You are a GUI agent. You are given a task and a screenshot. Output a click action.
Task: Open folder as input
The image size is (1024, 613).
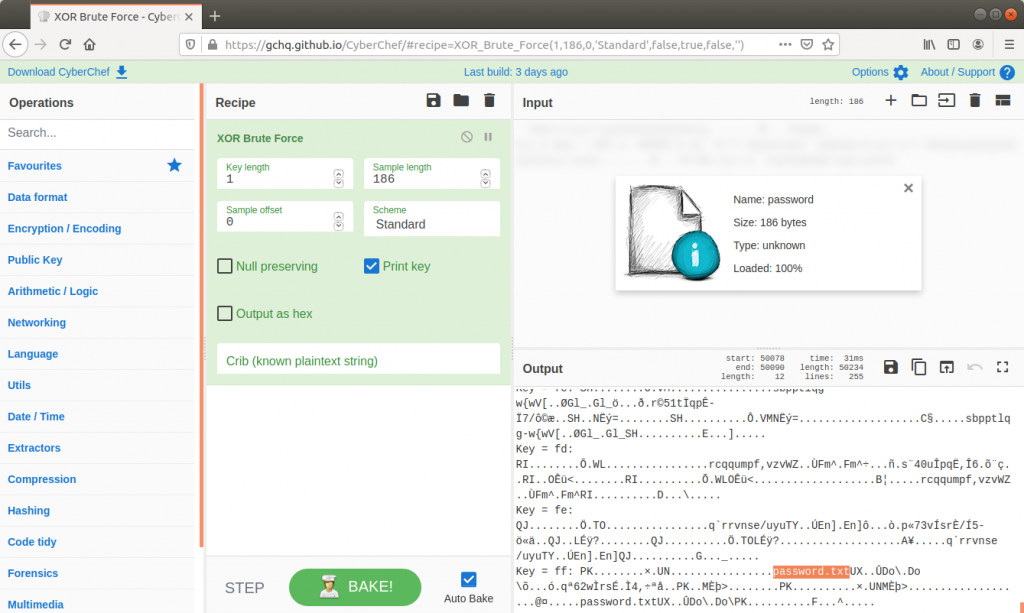tap(919, 101)
